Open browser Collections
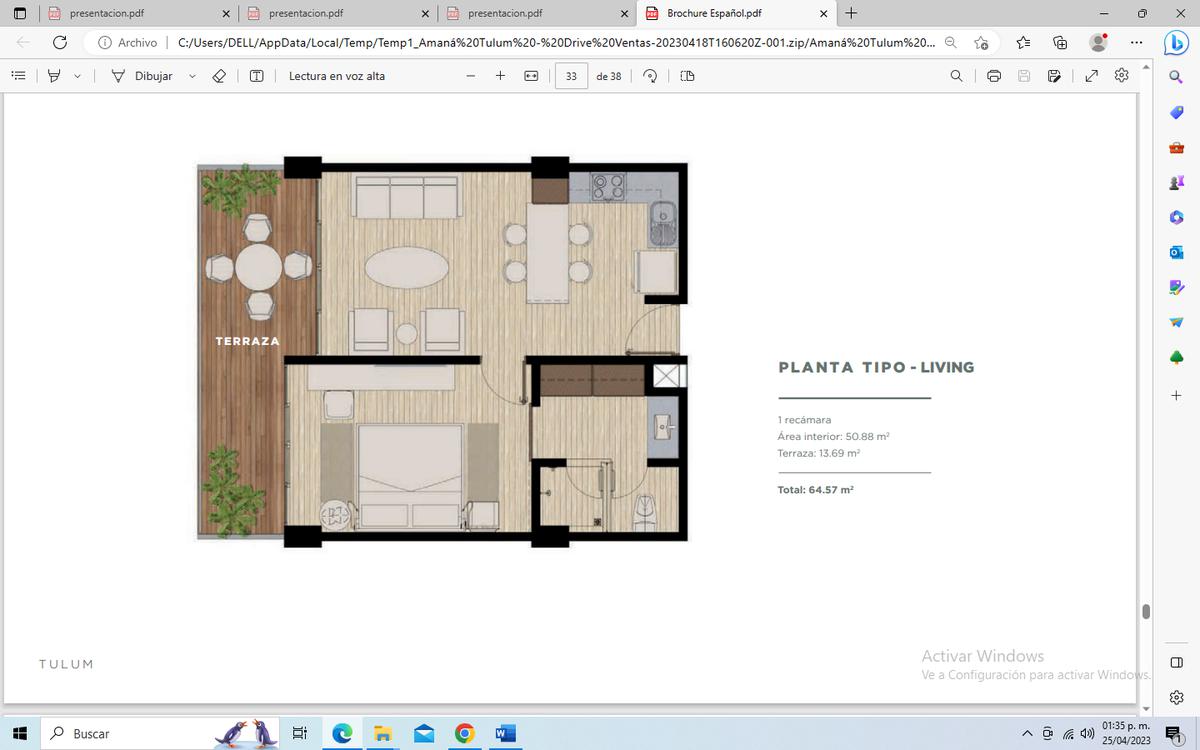 coord(1061,42)
